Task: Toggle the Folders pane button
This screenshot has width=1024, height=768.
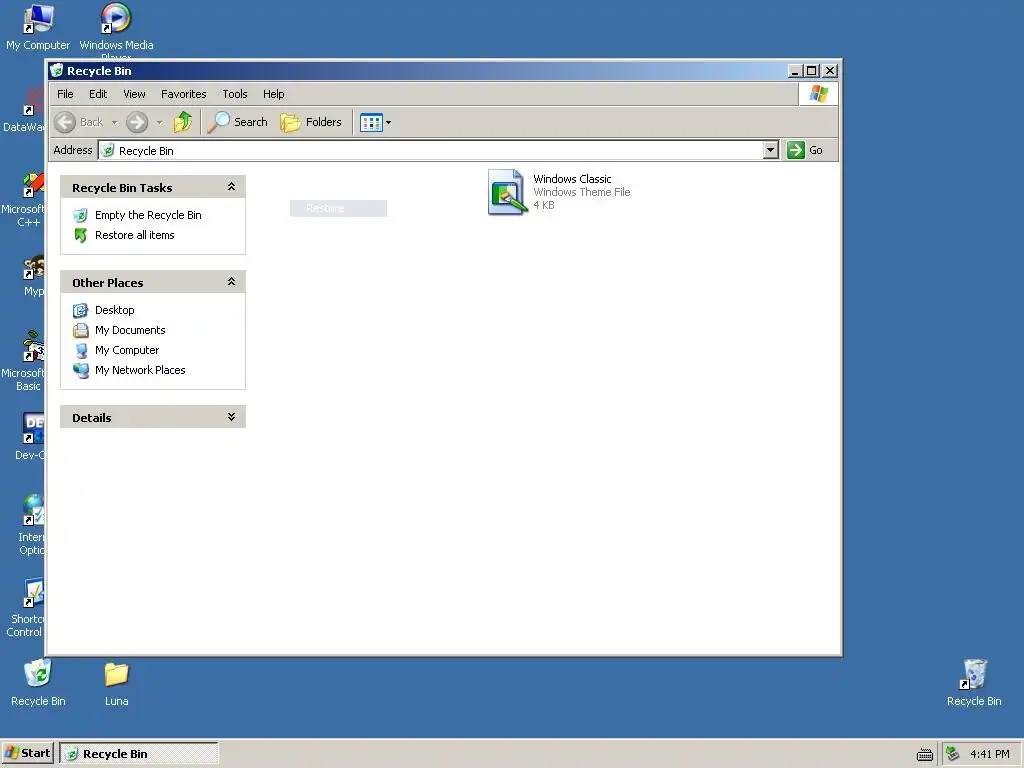Action: [311, 122]
